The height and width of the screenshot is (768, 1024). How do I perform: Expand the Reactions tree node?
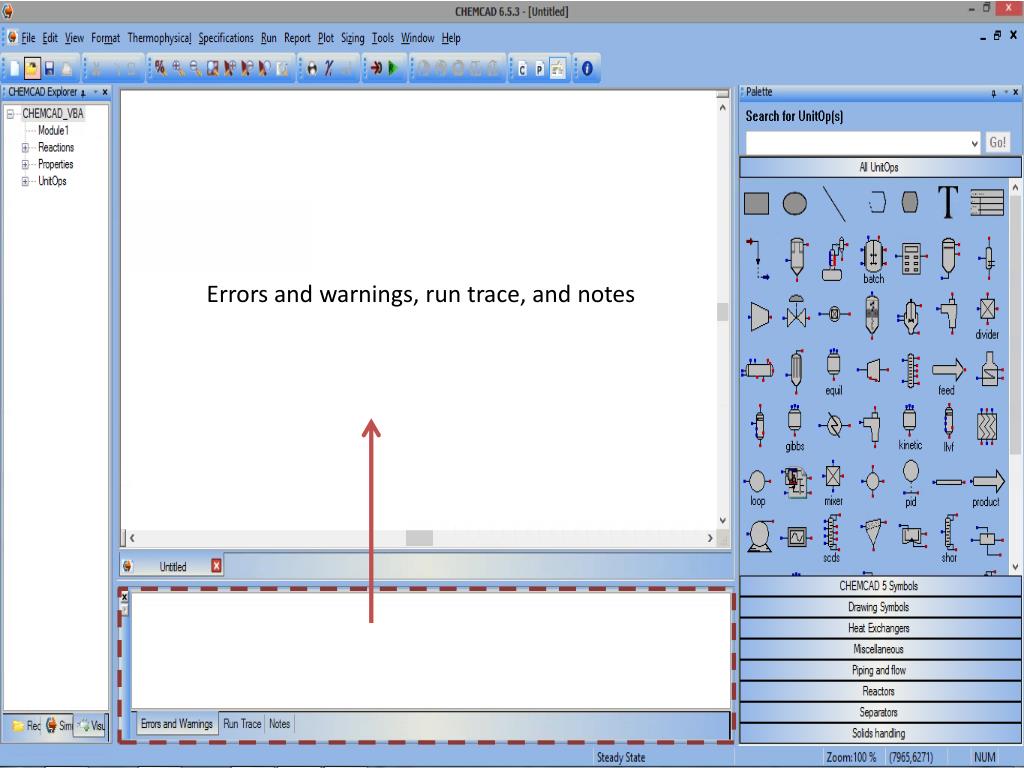tap(25, 148)
